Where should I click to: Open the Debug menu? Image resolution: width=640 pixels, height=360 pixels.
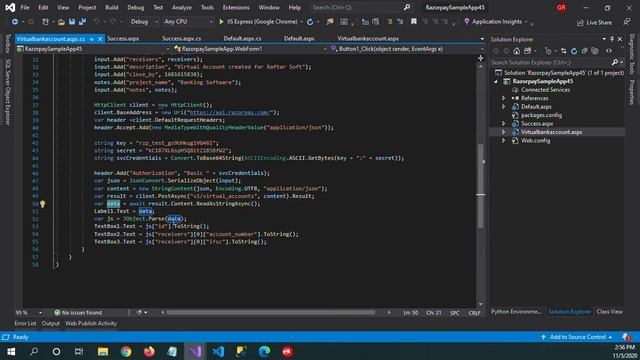136,8
